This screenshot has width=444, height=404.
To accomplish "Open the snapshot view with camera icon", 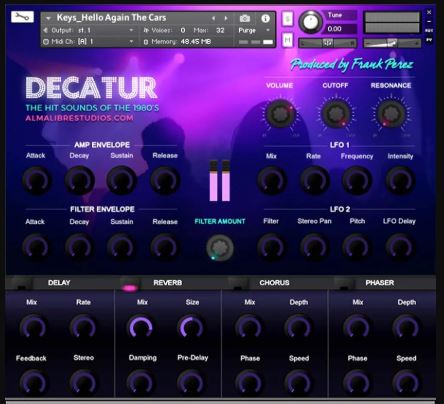I will pyautogui.click(x=245, y=19).
